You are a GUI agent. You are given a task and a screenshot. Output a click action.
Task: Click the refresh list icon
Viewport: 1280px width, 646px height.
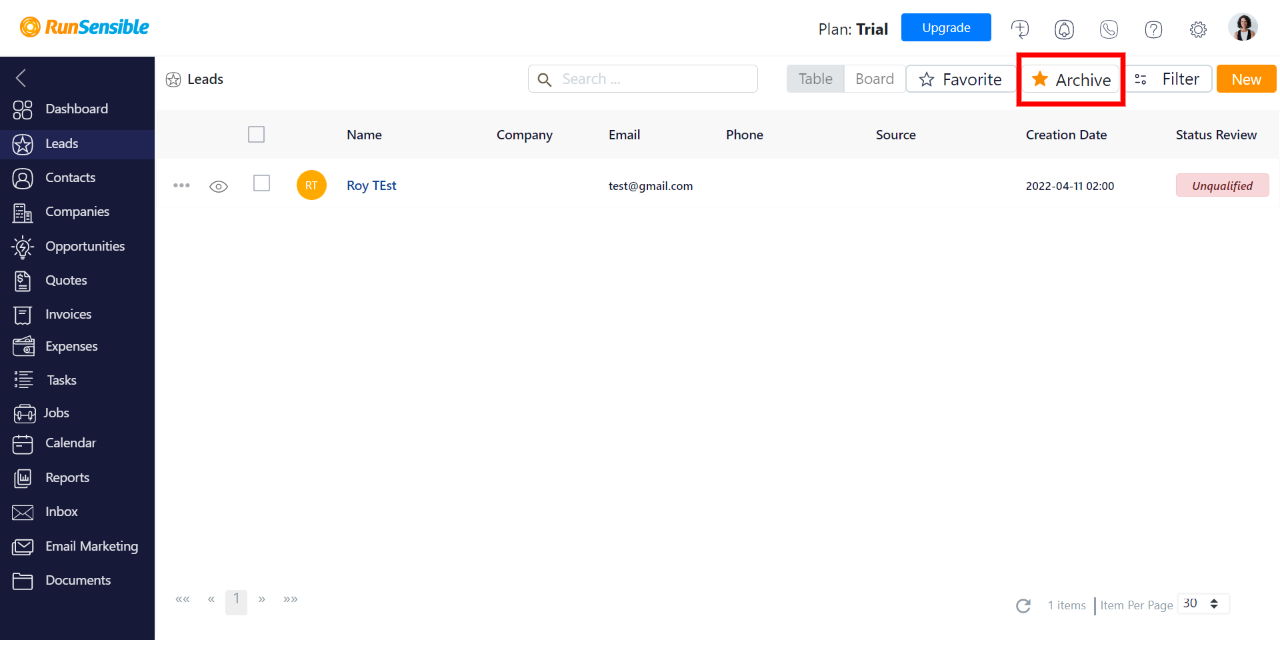1023,606
